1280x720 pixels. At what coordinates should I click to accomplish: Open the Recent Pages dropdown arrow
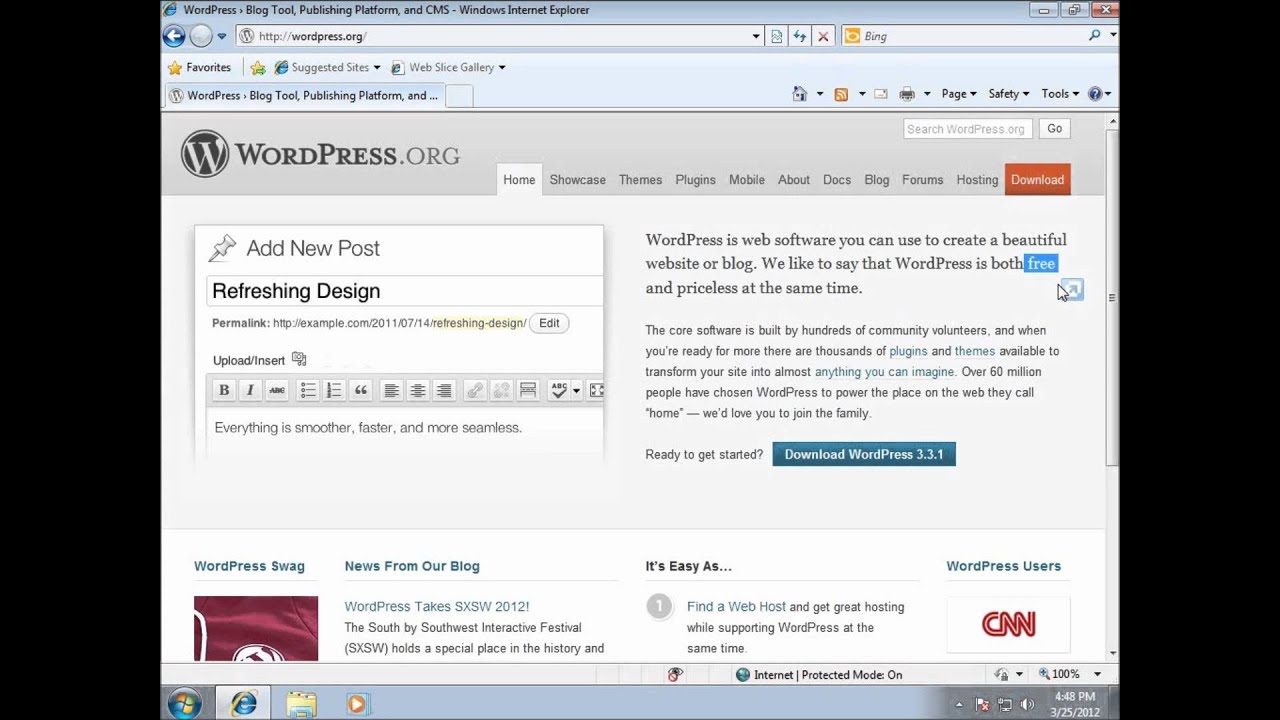tap(222, 36)
